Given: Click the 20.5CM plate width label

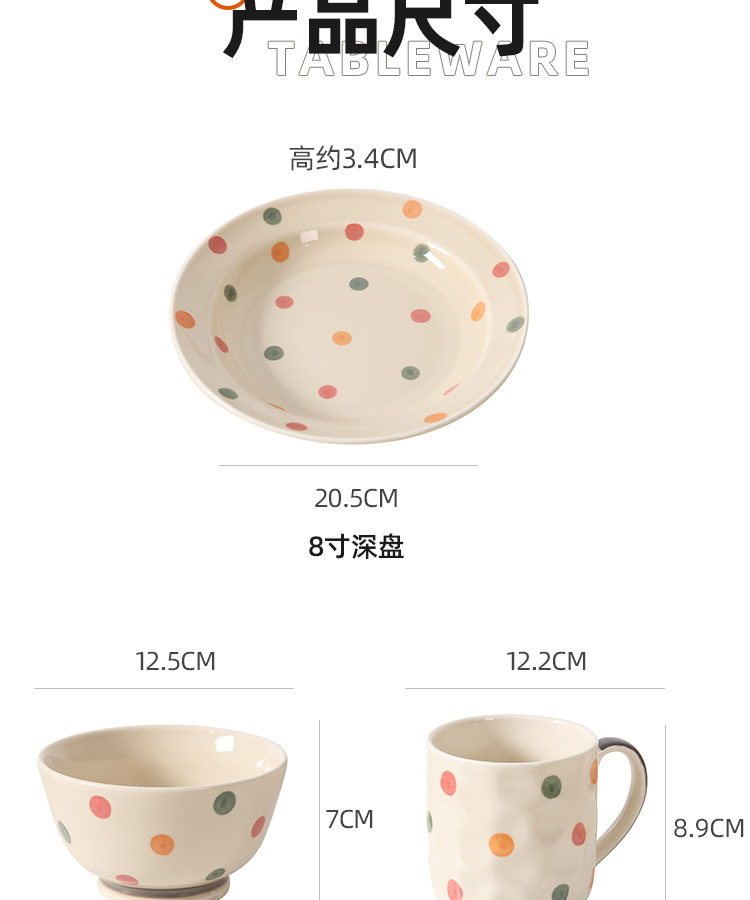Looking at the screenshot, I should 356,498.
